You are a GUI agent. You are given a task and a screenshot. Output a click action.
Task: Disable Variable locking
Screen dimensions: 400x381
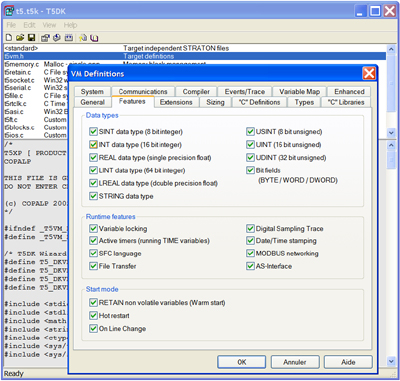[x=93, y=228]
